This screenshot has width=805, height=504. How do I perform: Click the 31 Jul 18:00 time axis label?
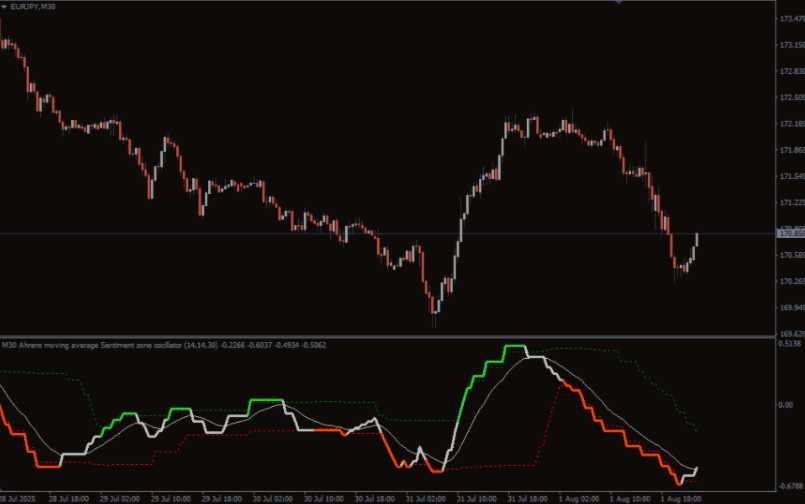point(527,498)
